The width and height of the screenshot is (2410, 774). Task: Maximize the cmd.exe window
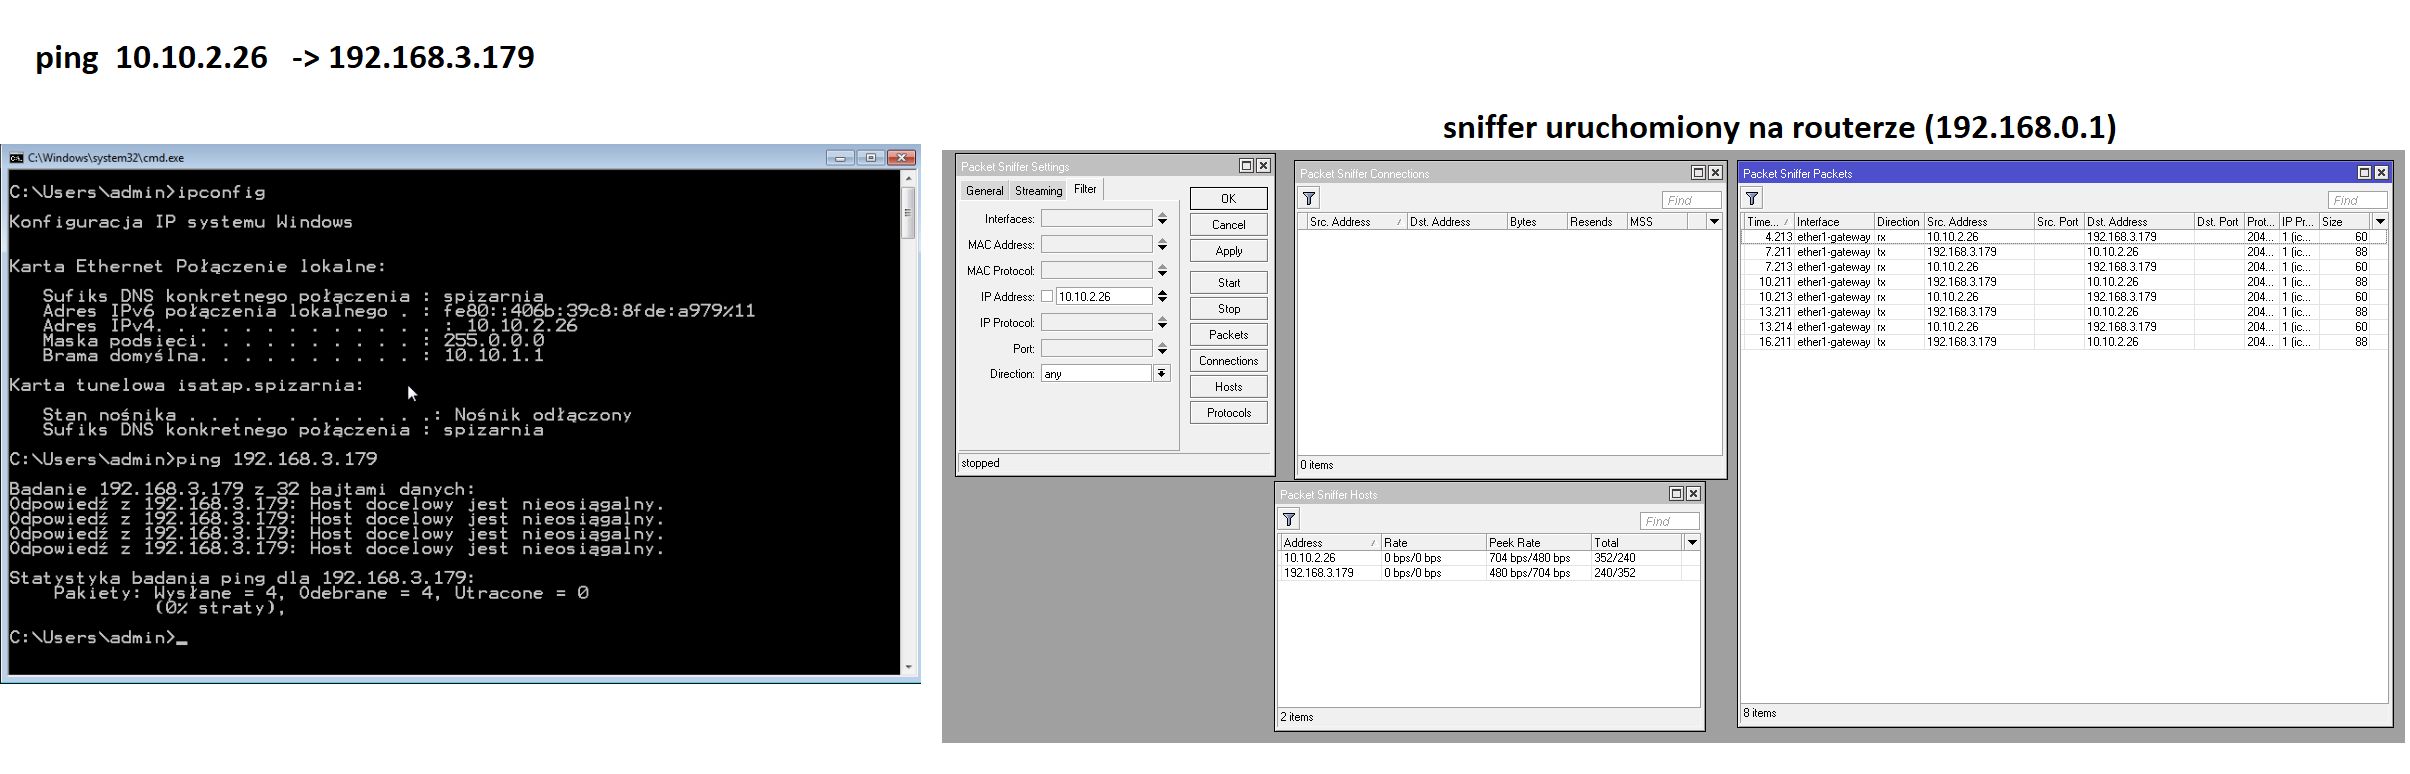tap(870, 158)
